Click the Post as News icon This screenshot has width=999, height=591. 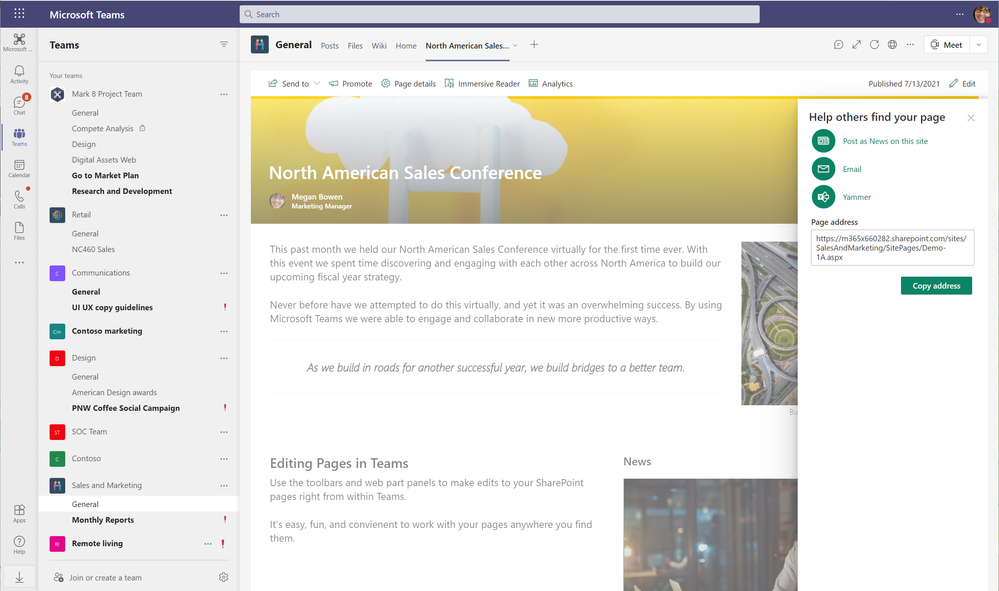(x=823, y=141)
